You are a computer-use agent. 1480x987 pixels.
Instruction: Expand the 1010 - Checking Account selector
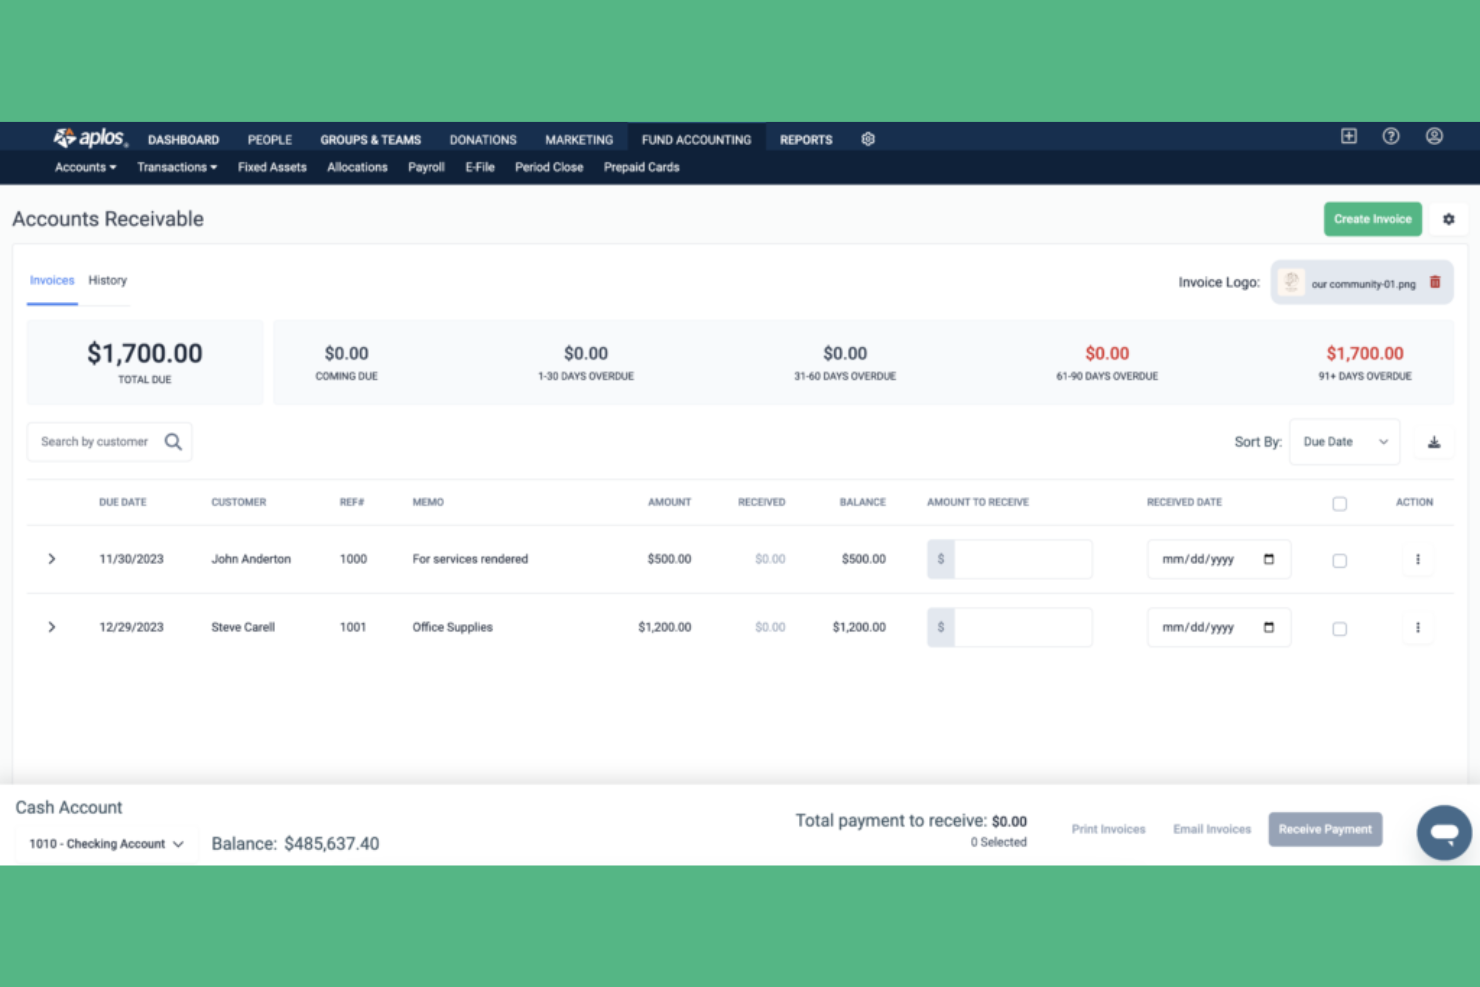coord(104,843)
